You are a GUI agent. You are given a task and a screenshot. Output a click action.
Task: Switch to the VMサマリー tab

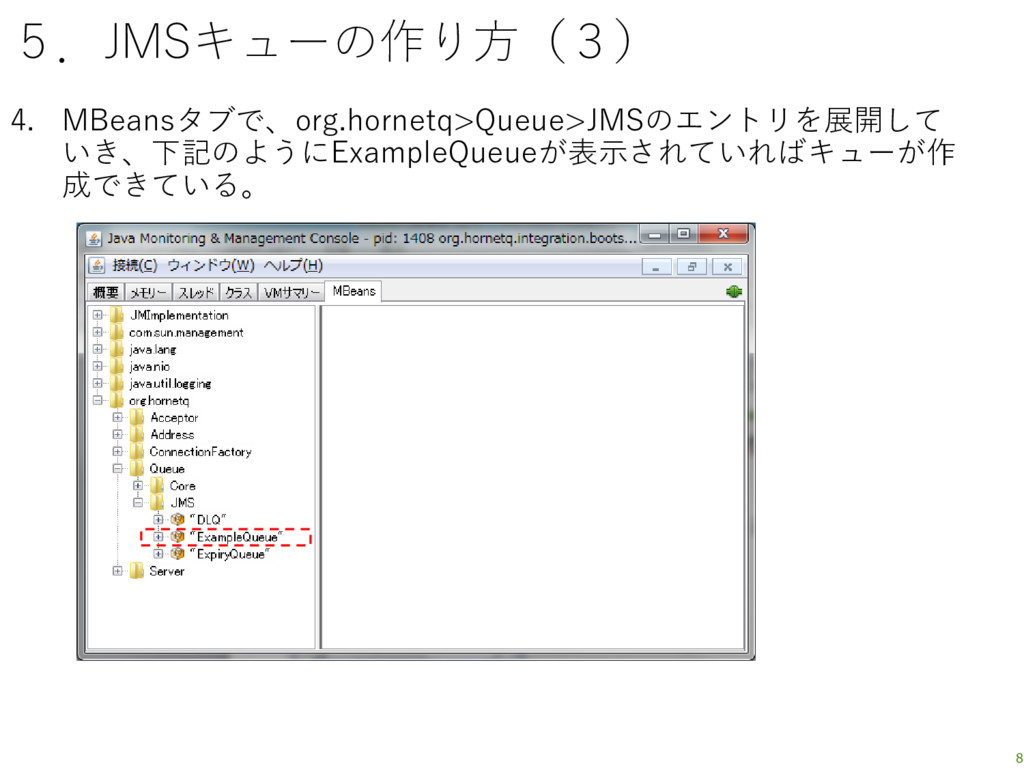(x=291, y=292)
